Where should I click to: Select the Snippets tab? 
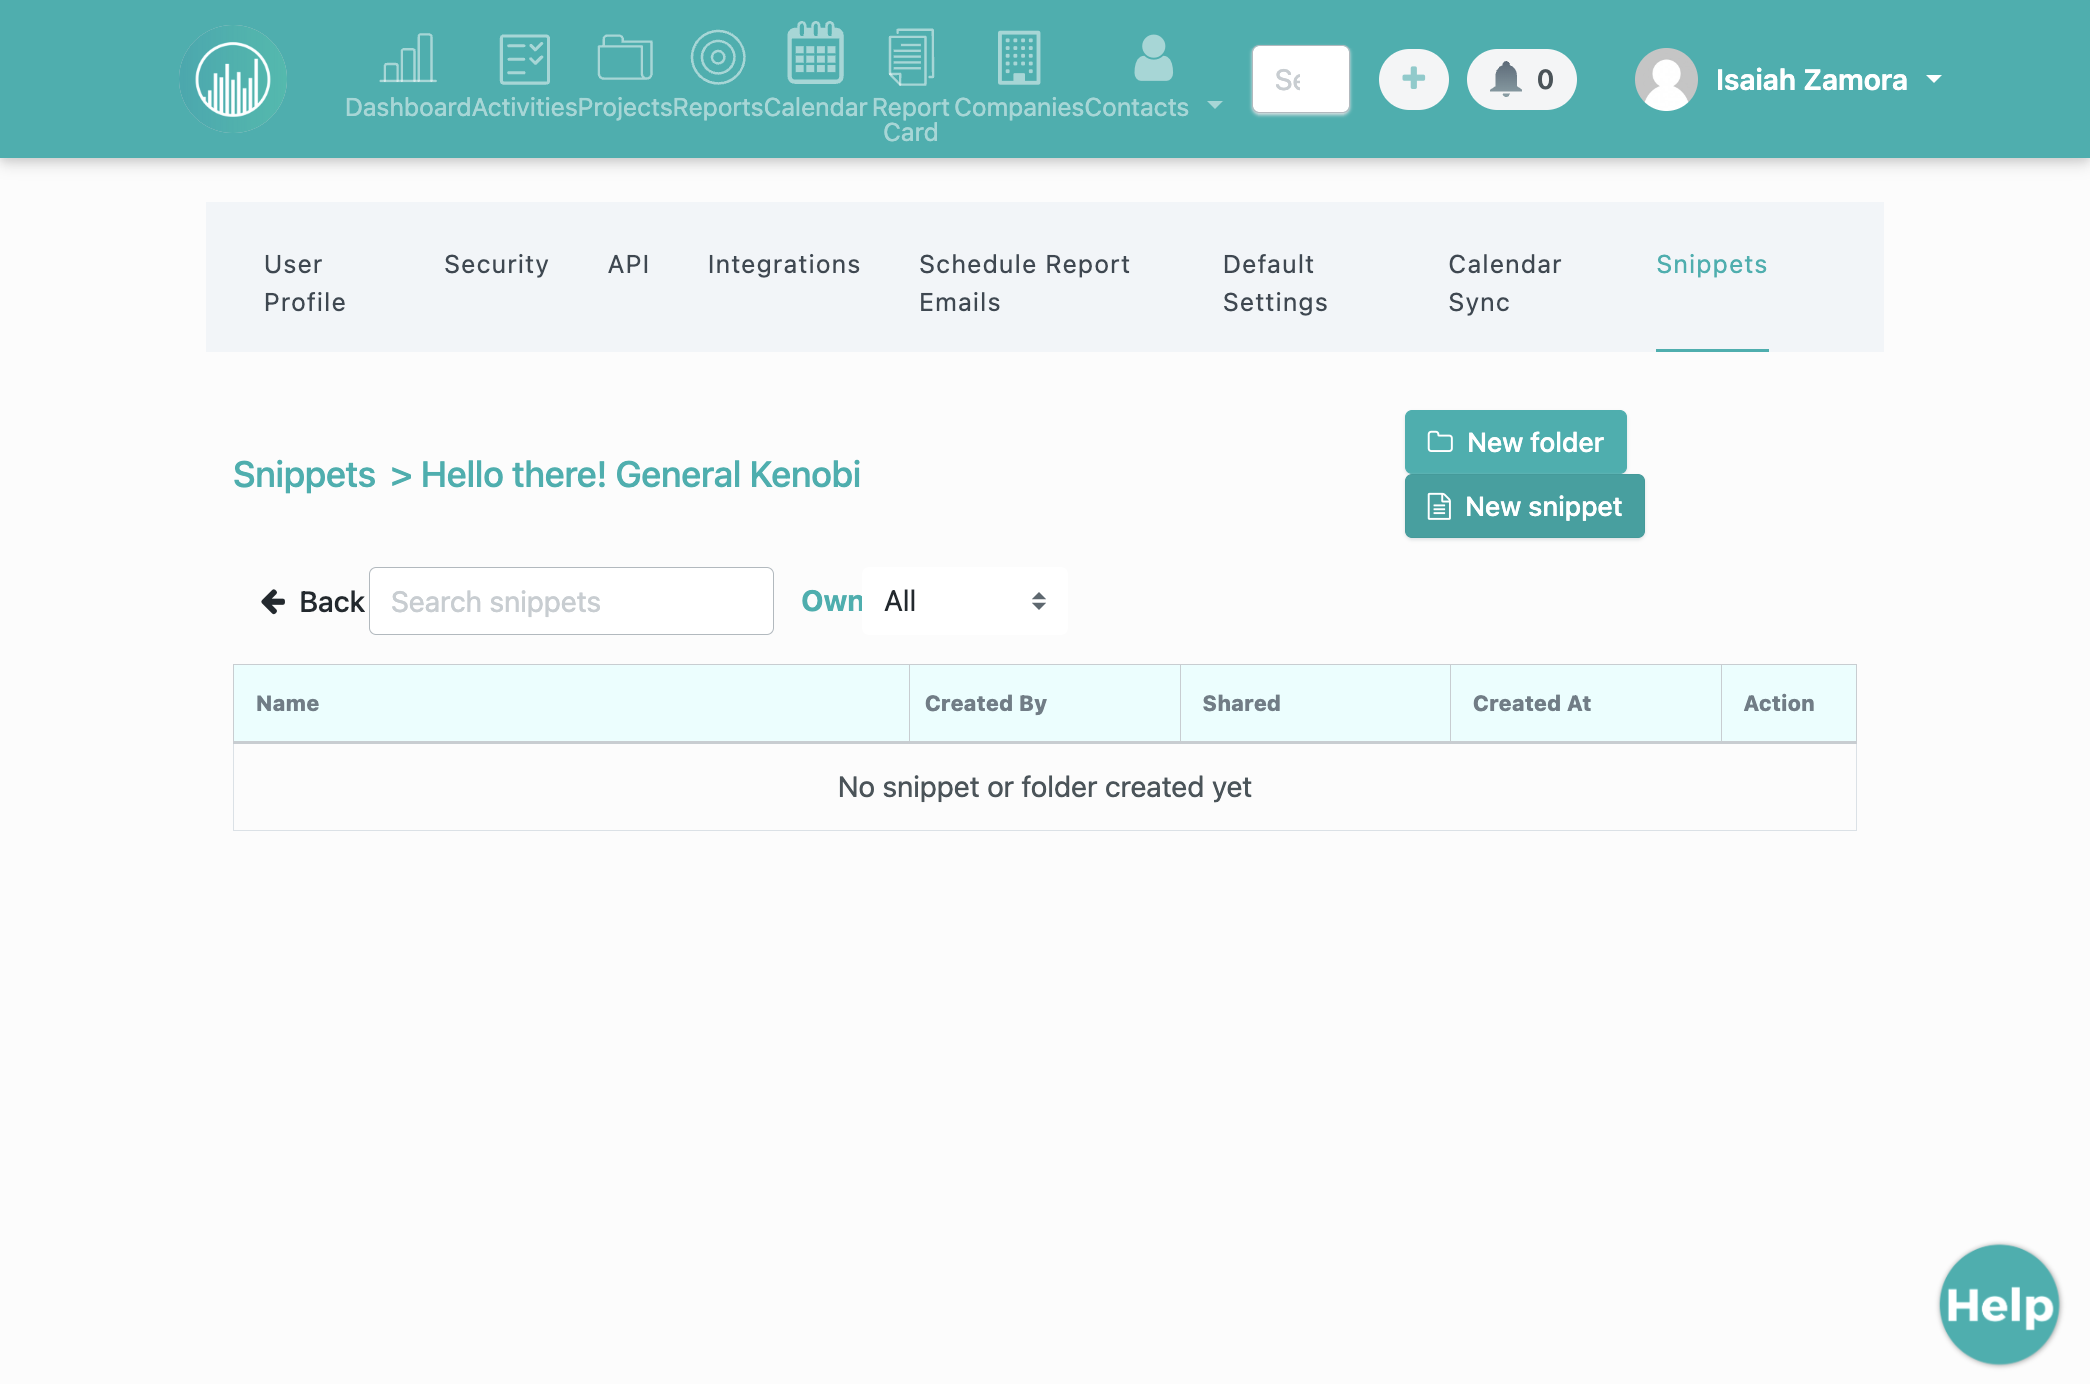tap(1711, 264)
